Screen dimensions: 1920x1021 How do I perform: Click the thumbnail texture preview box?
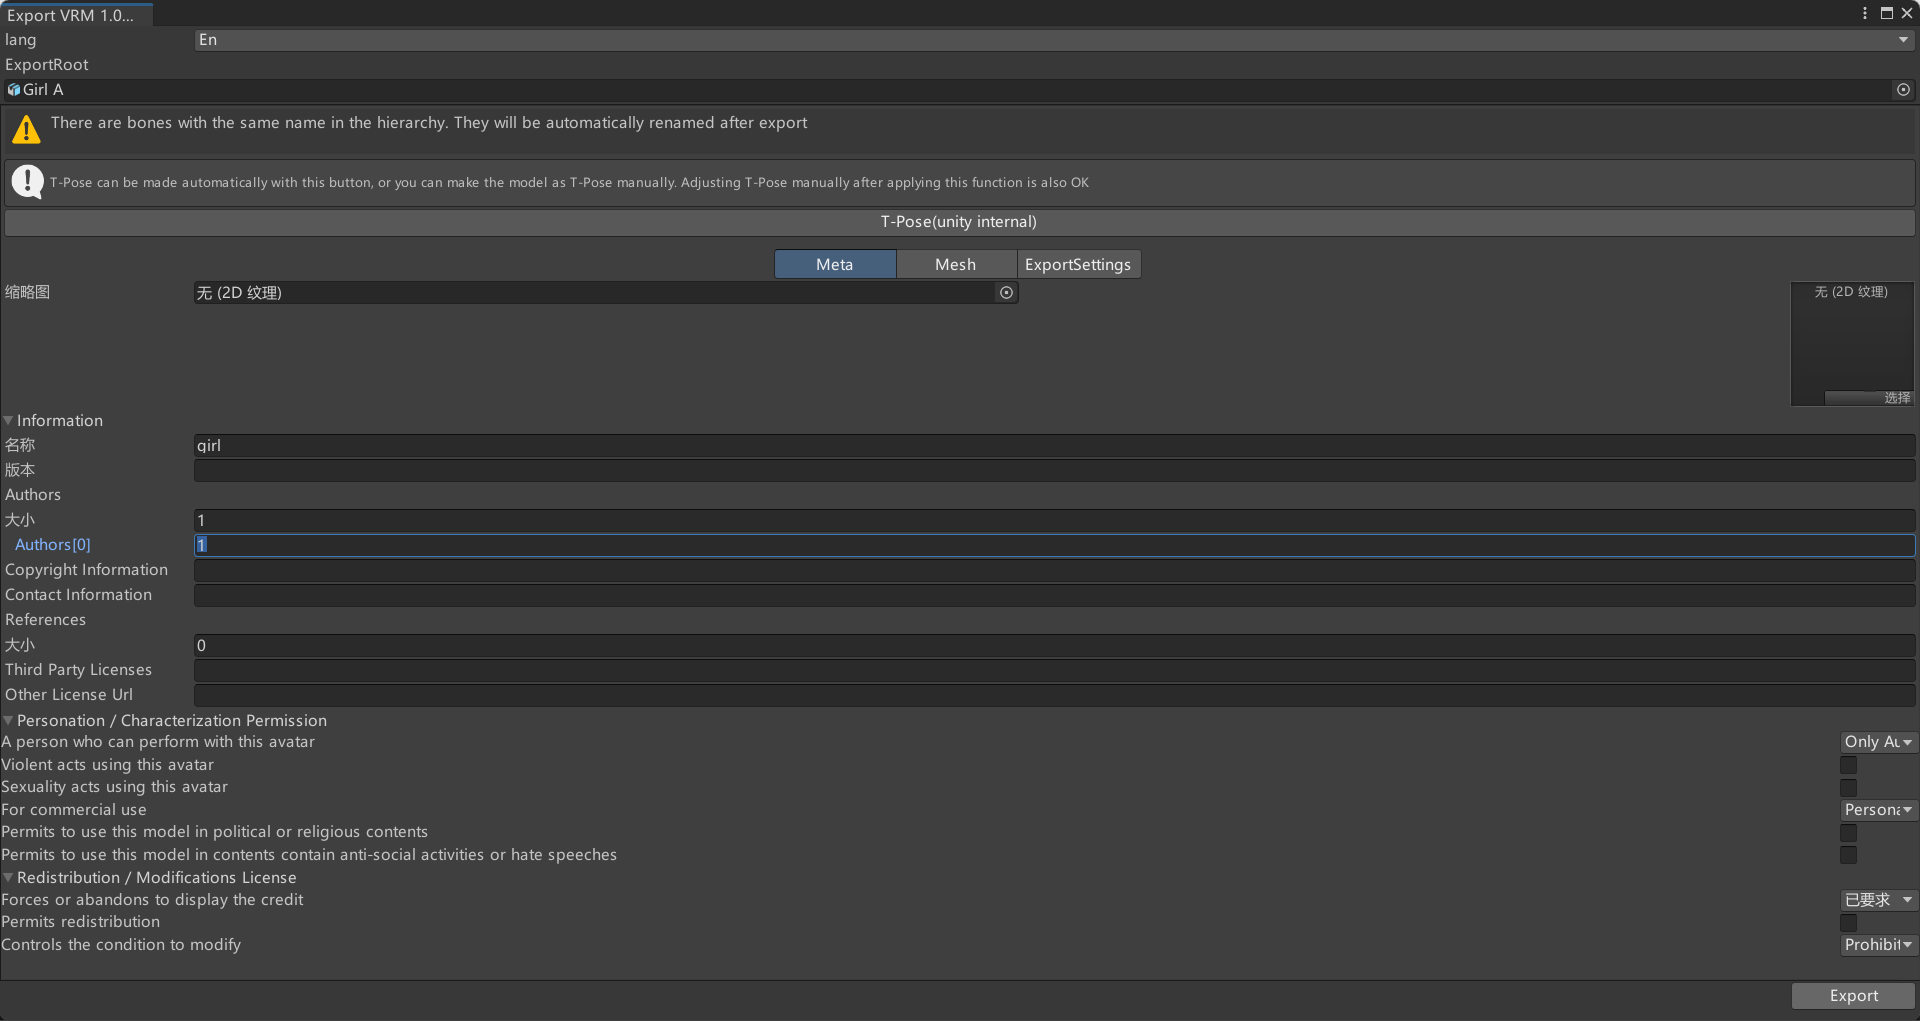(x=1852, y=343)
